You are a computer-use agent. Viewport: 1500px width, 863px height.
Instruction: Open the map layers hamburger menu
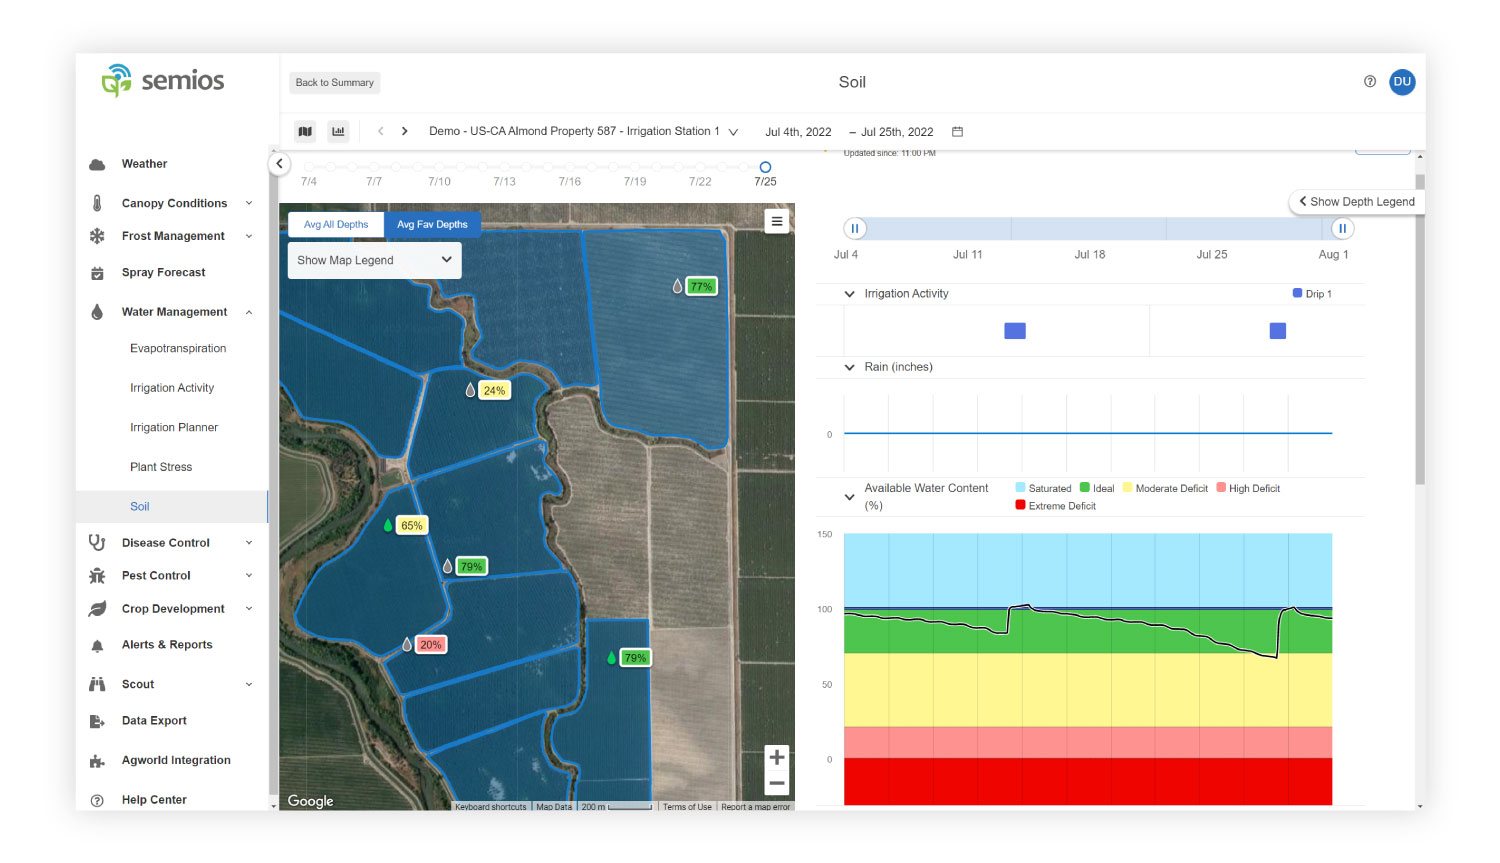(777, 222)
